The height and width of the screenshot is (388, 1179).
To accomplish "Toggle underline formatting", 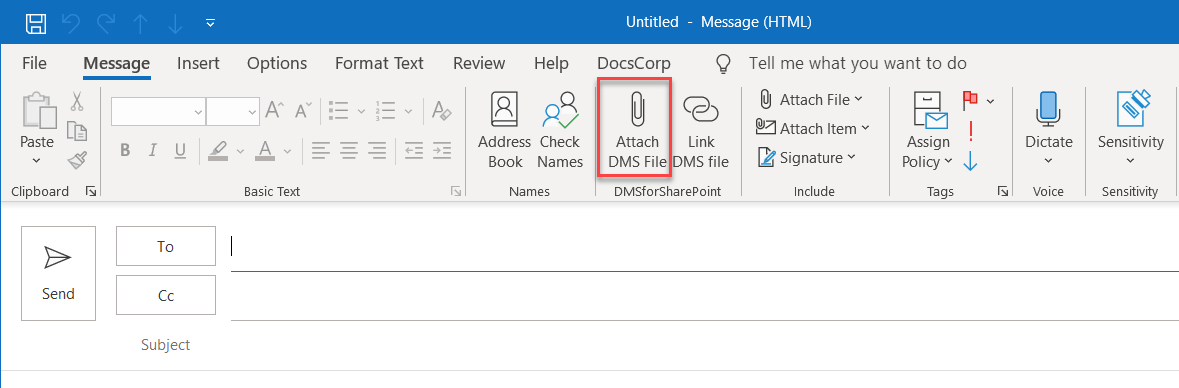I will [x=180, y=150].
